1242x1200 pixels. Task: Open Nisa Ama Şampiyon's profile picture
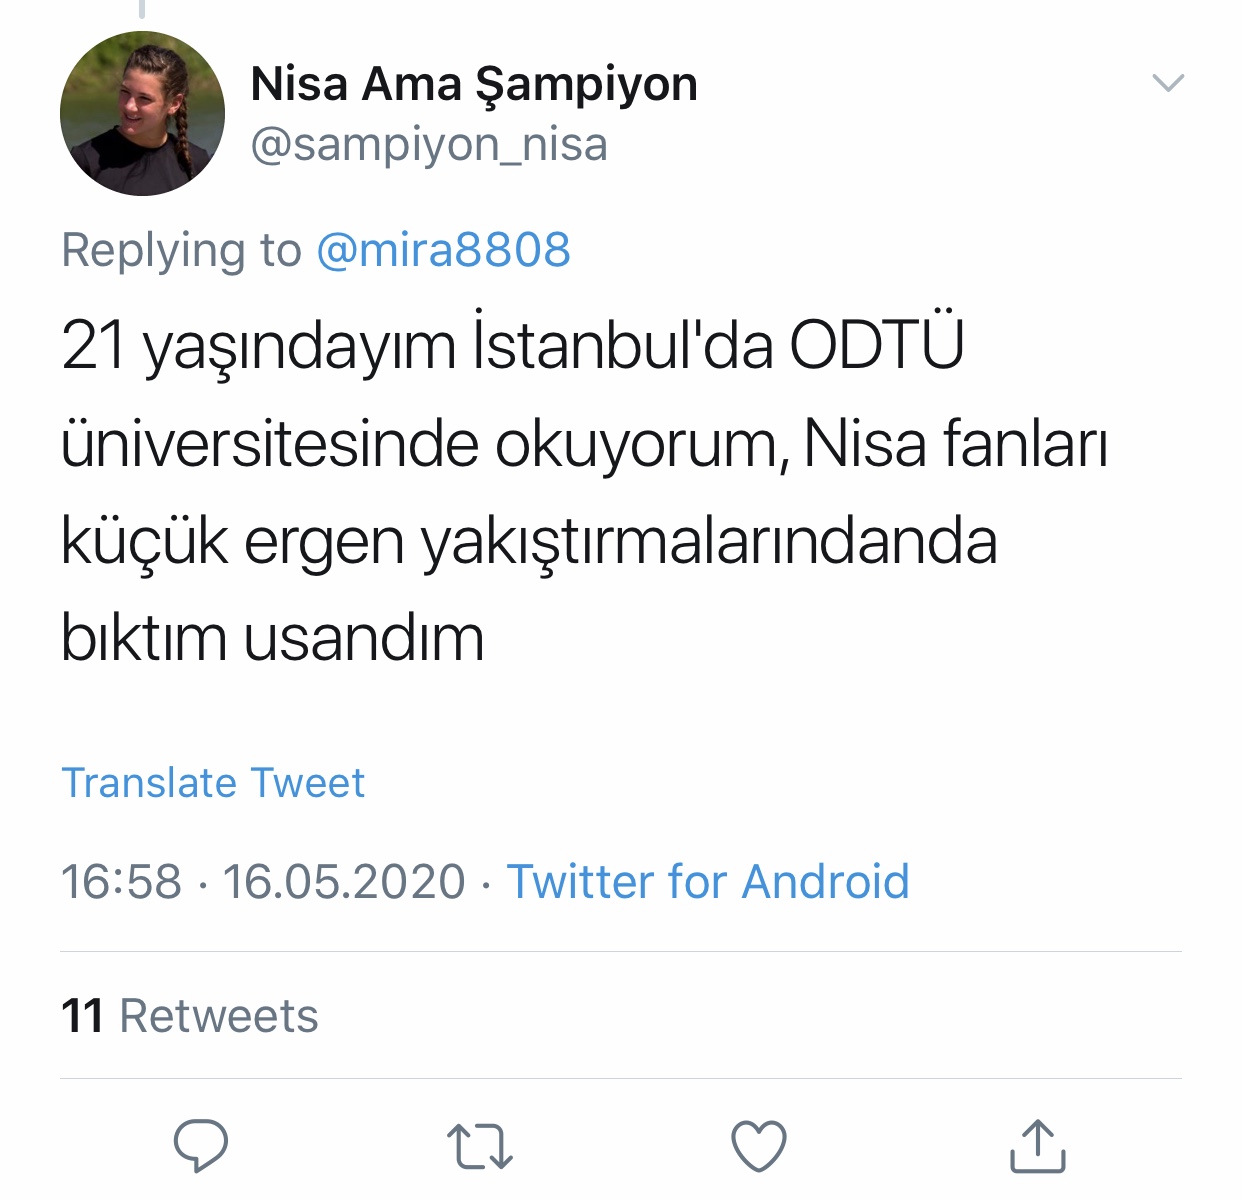(142, 113)
